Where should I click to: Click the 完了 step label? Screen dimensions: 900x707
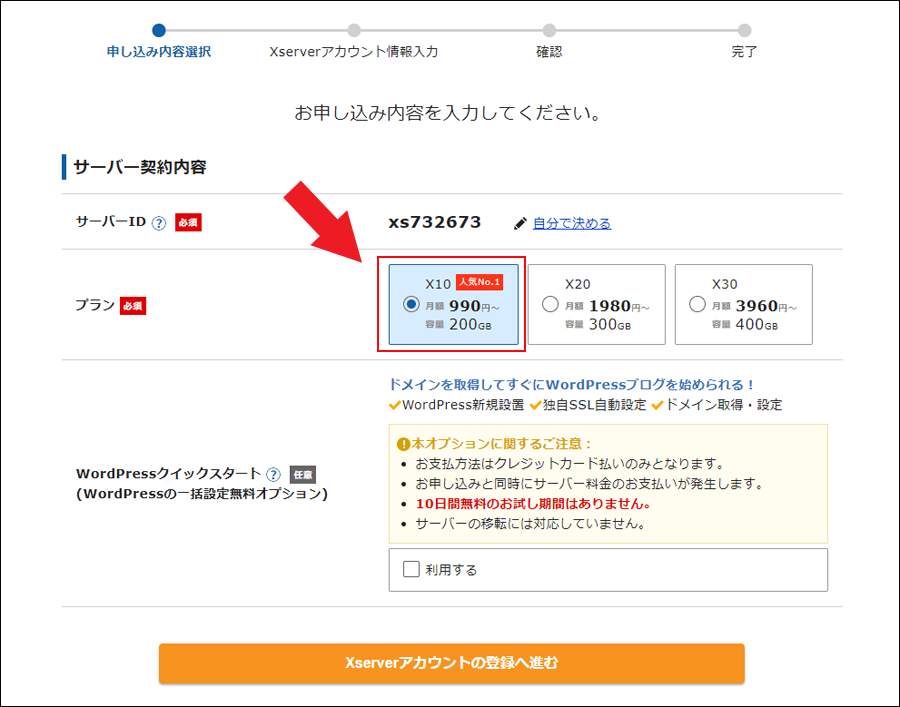tap(744, 52)
